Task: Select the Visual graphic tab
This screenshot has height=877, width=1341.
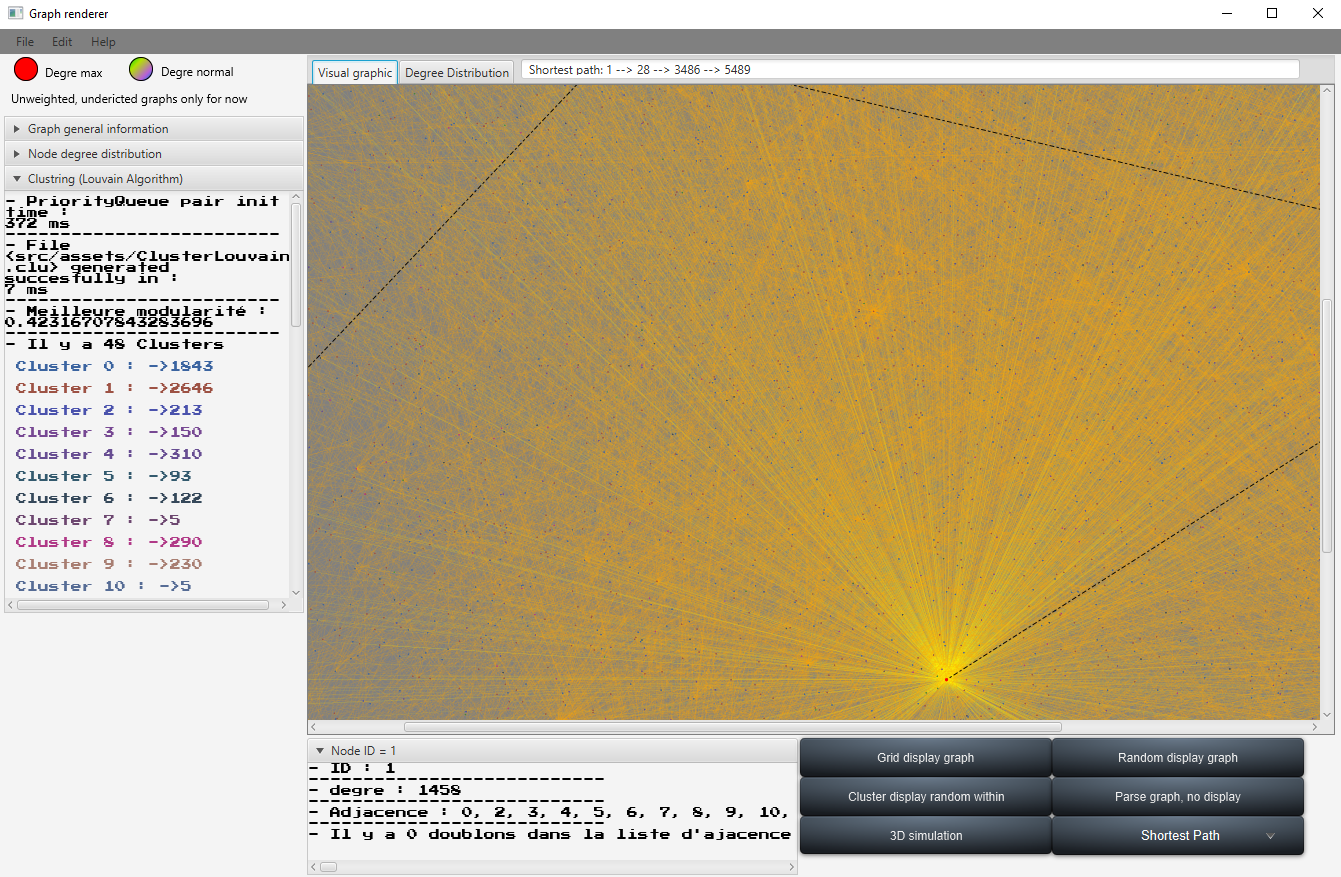Action: [355, 73]
